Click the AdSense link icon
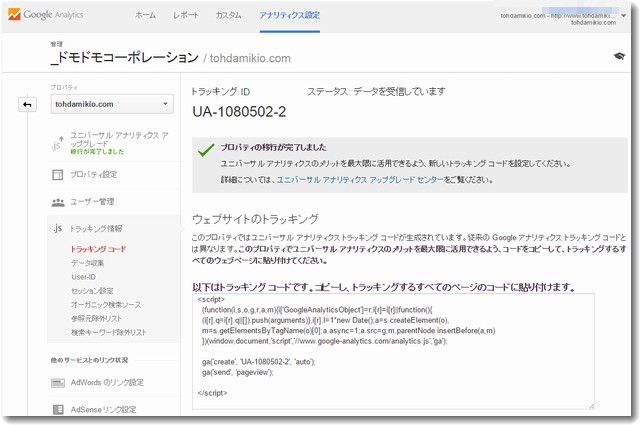 (x=58, y=409)
